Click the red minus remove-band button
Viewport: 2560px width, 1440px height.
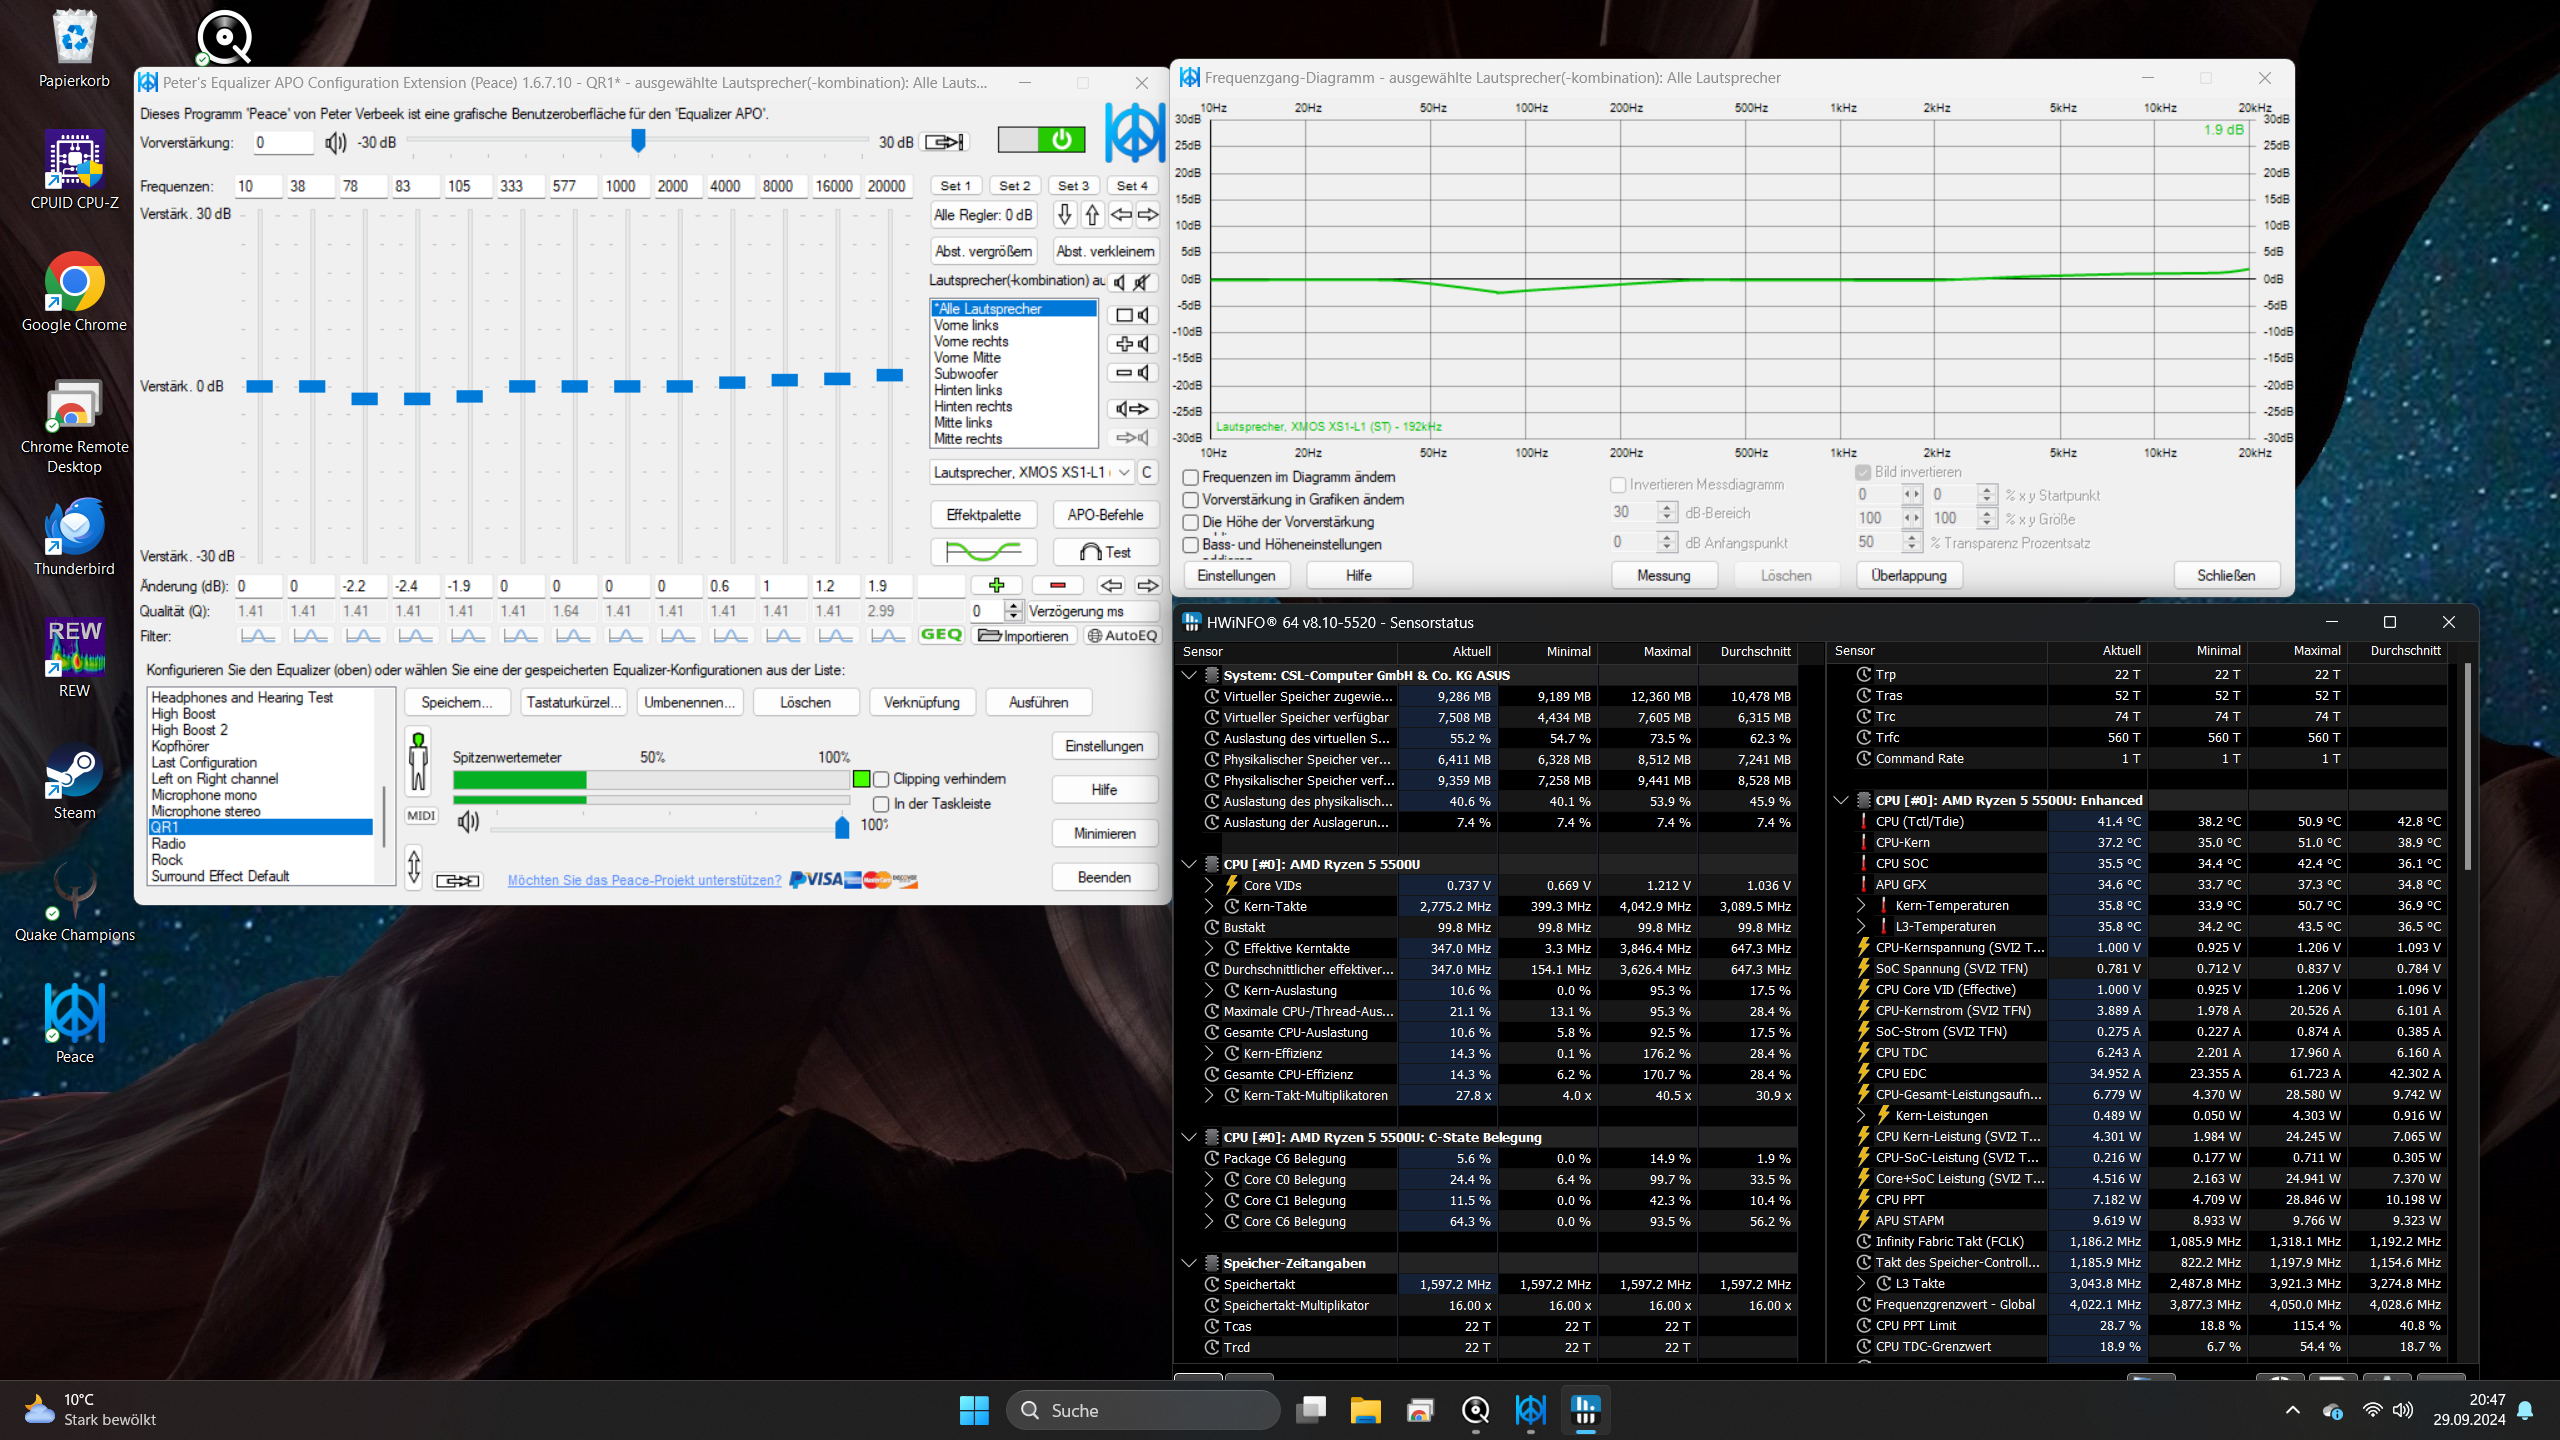pyautogui.click(x=1057, y=586)
